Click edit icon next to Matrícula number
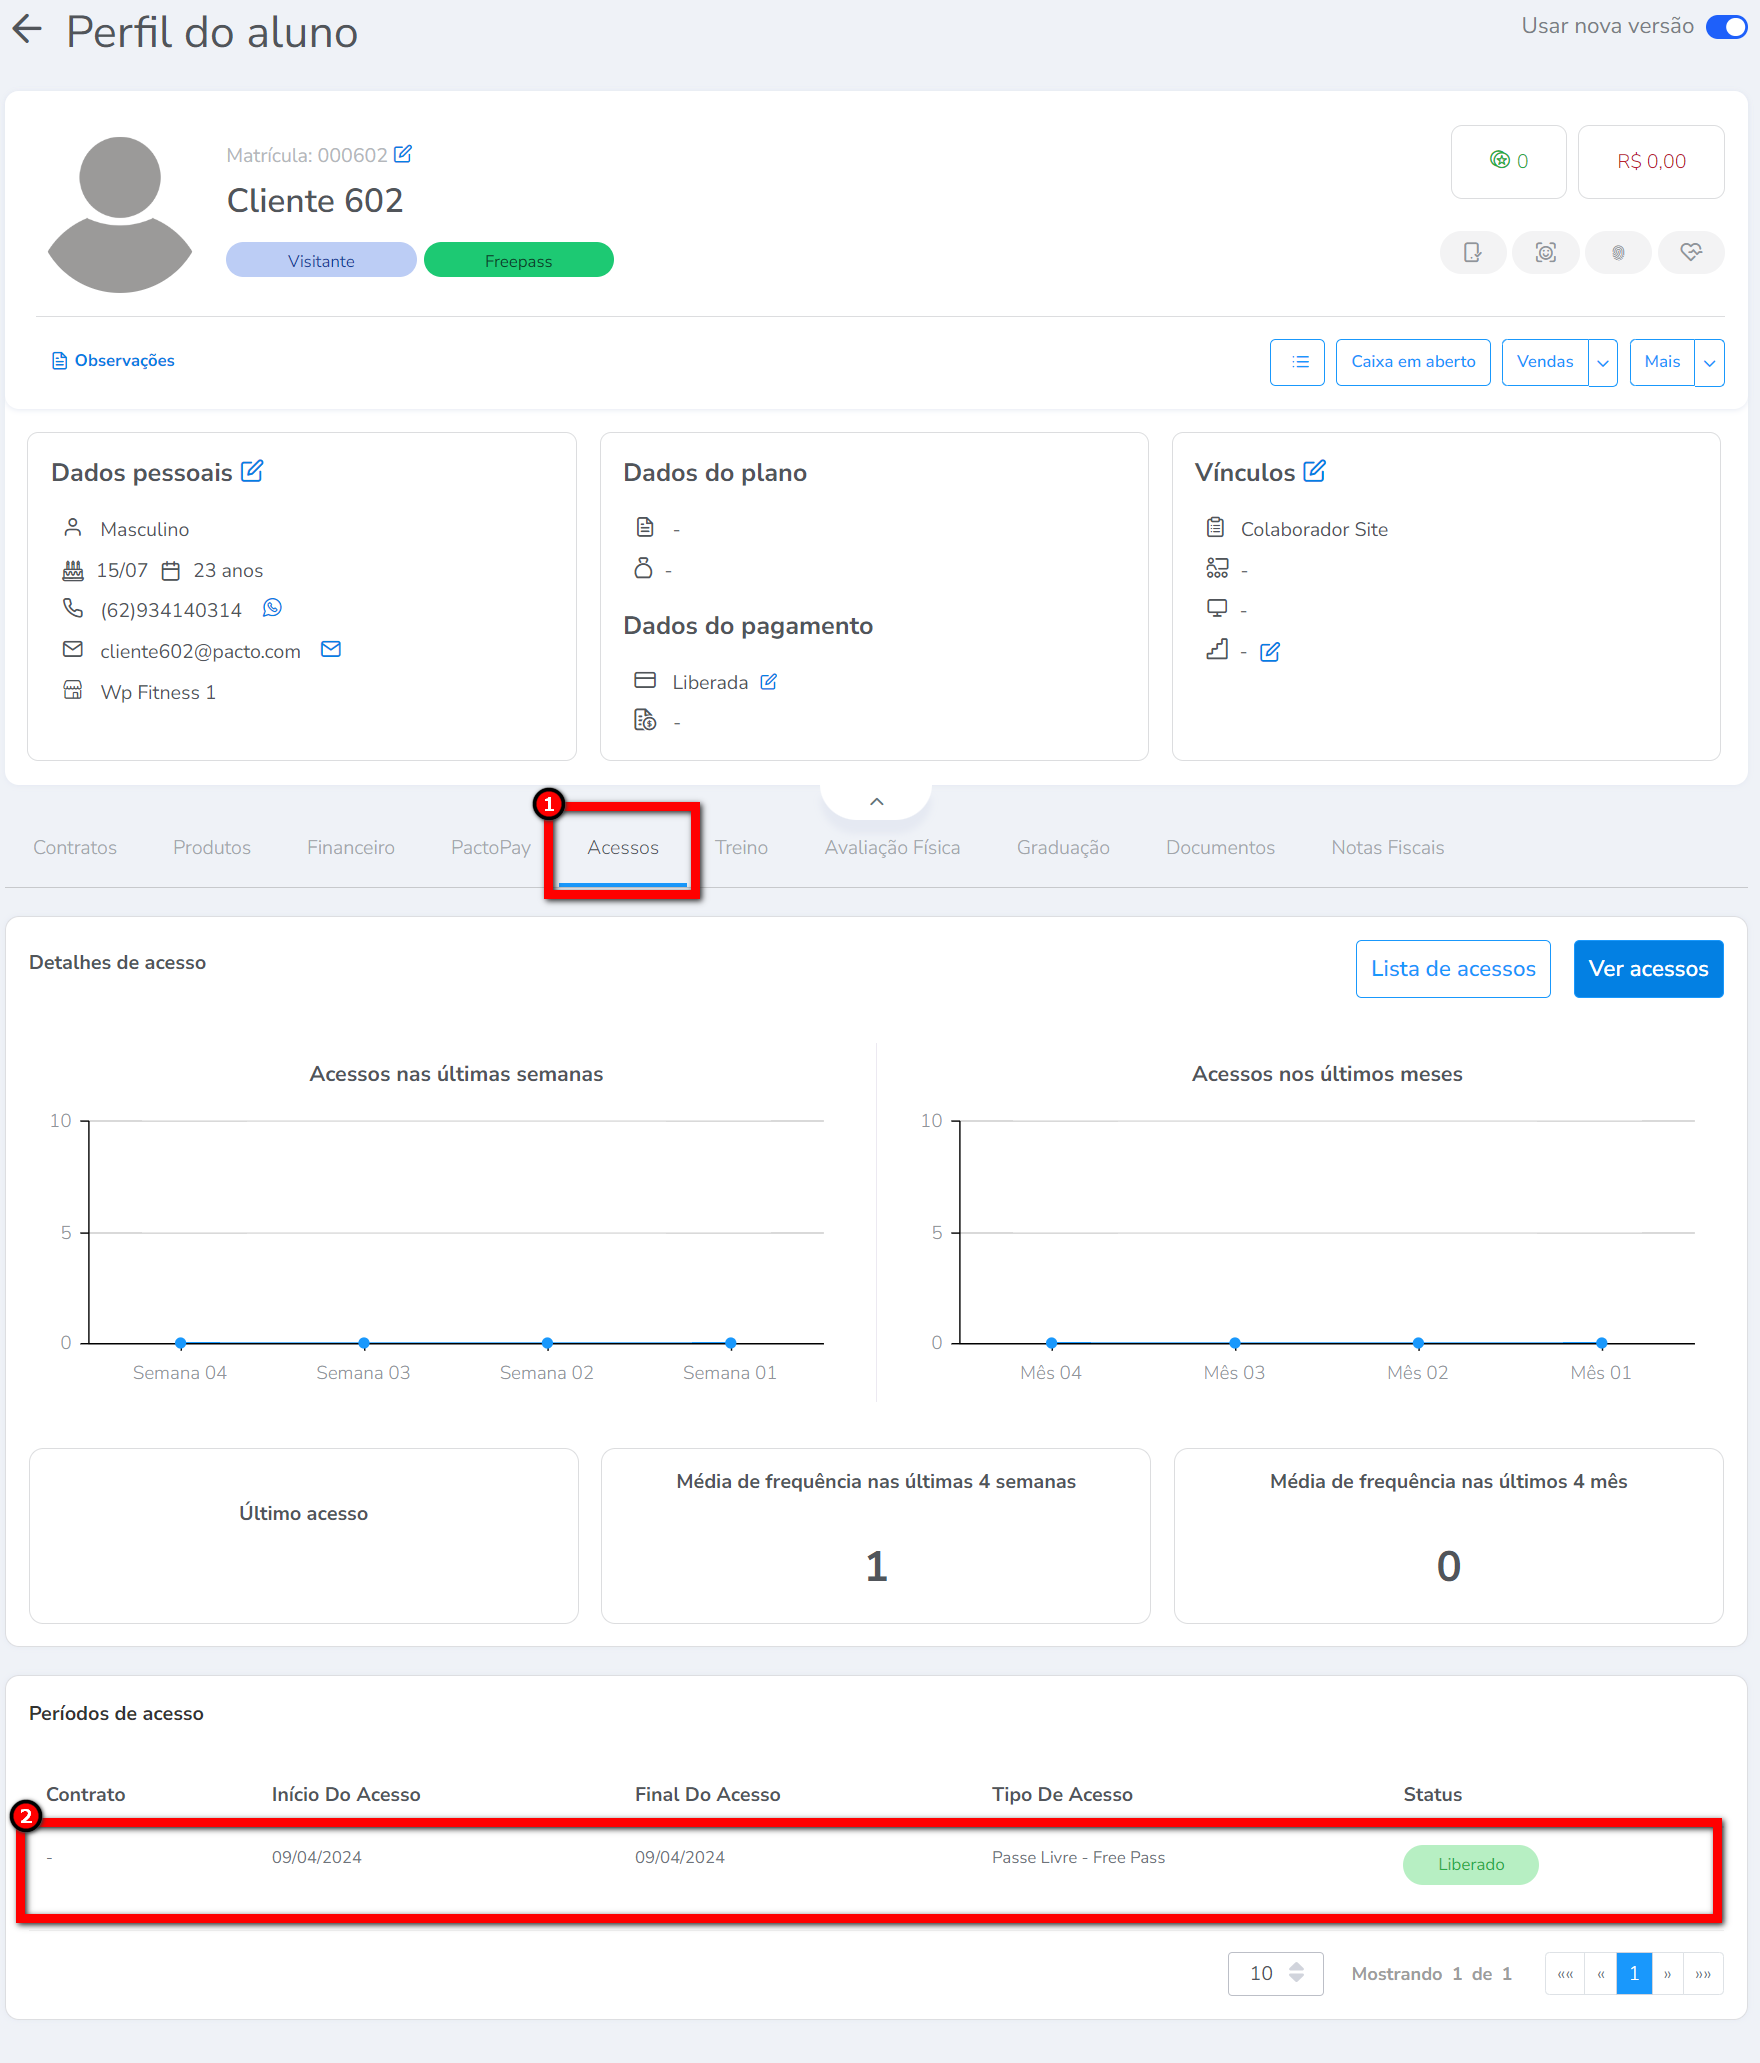Screen dimensions: 1760x2063 click(x=403, y=154)
